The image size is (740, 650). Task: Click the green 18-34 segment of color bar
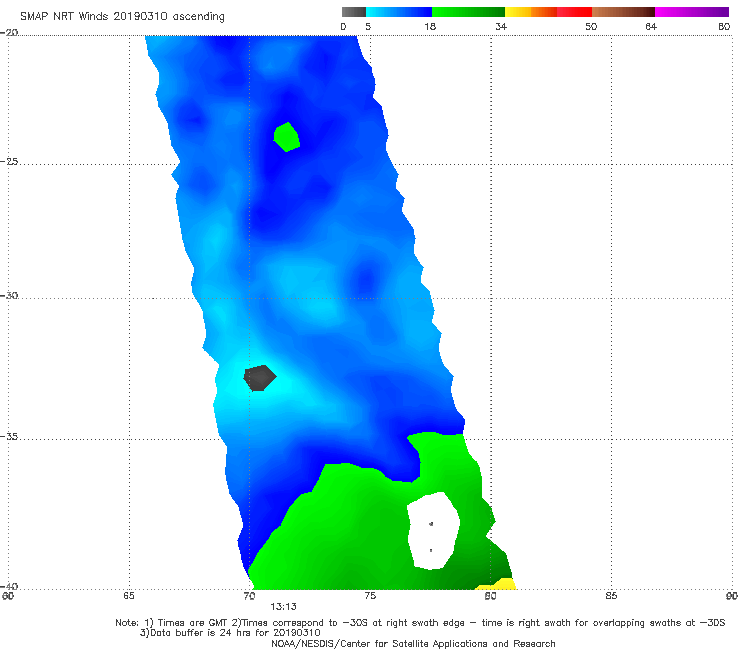468,12
